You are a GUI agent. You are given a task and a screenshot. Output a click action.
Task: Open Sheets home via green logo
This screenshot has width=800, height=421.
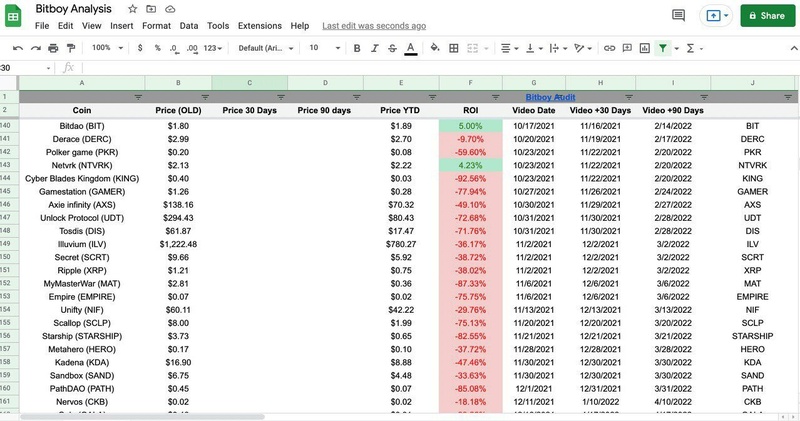point(13,16)
